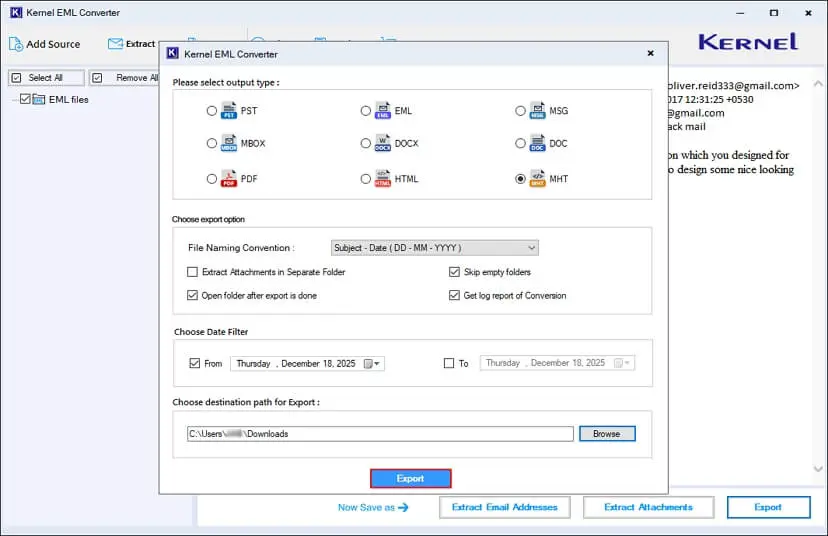Click the calendar icon in From date picker
828x536 pixels.
click(369, 363)
